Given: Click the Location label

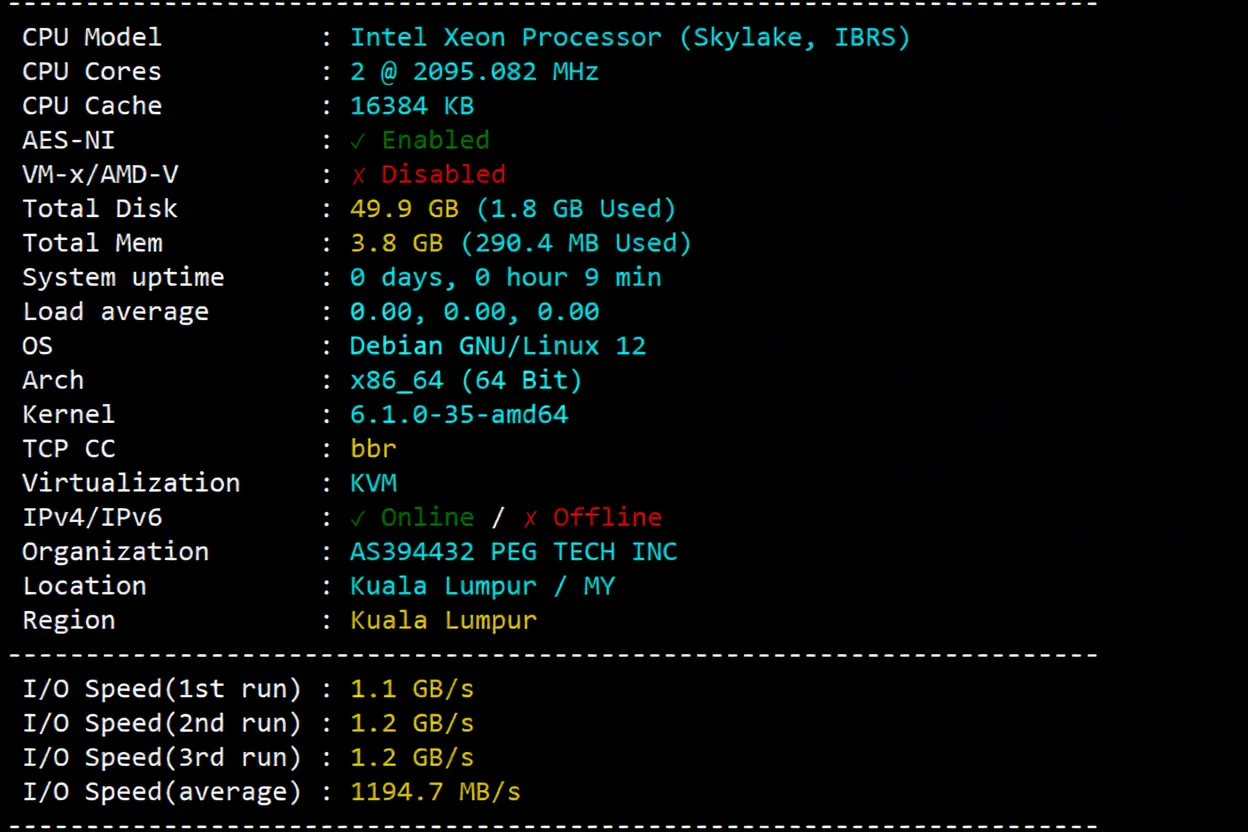Looking at the screenshot, I should tap(84, 586).
